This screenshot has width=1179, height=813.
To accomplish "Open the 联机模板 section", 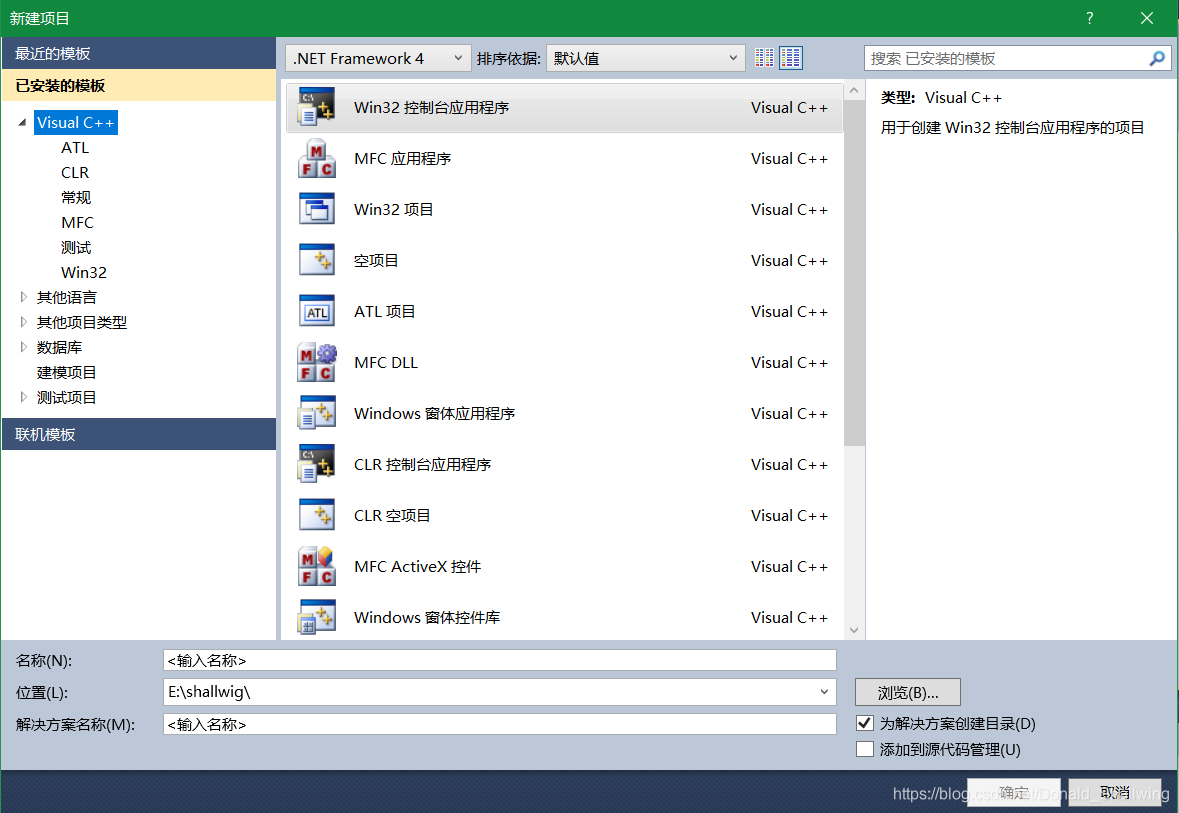I will tap(138, 434).
